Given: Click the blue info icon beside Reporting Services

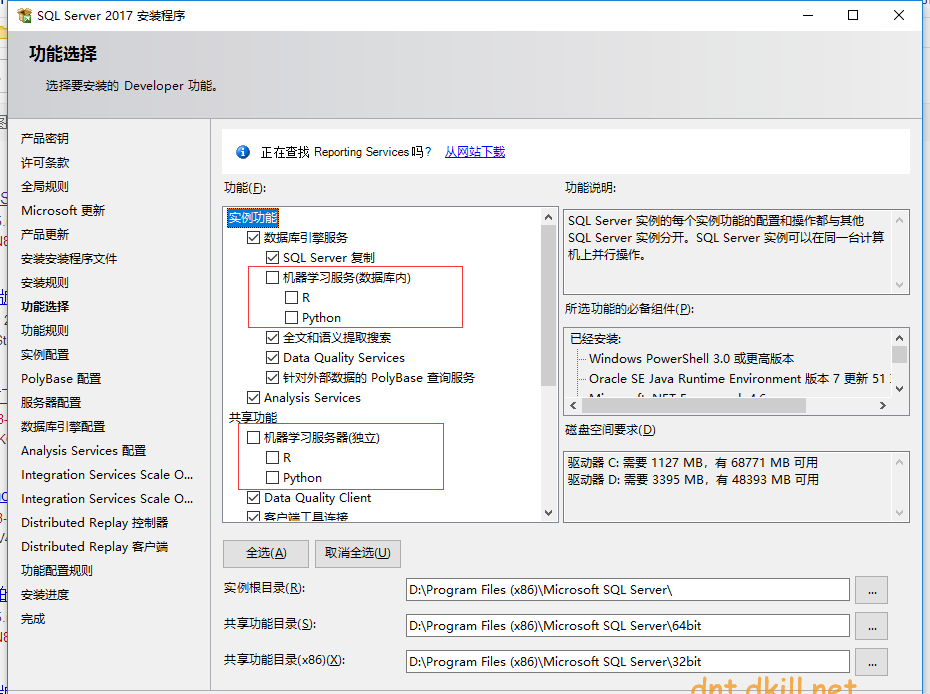Looking at the screenshot, I should click(243, 152).
